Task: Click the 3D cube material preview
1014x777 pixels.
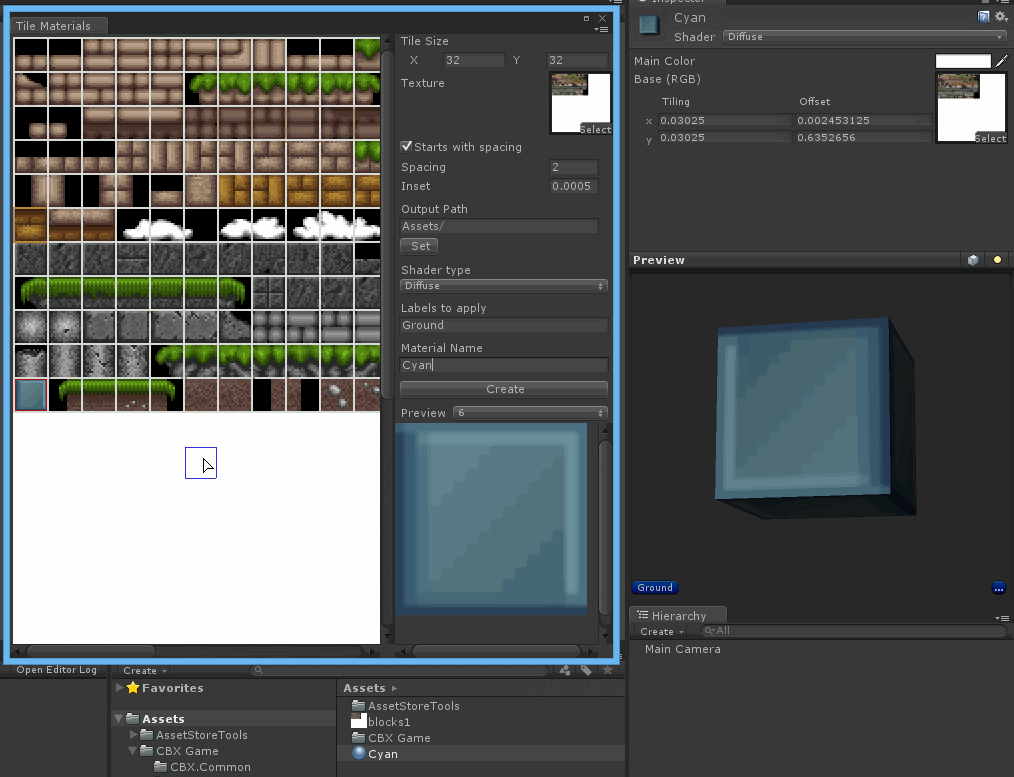Action: click(816, 419)
